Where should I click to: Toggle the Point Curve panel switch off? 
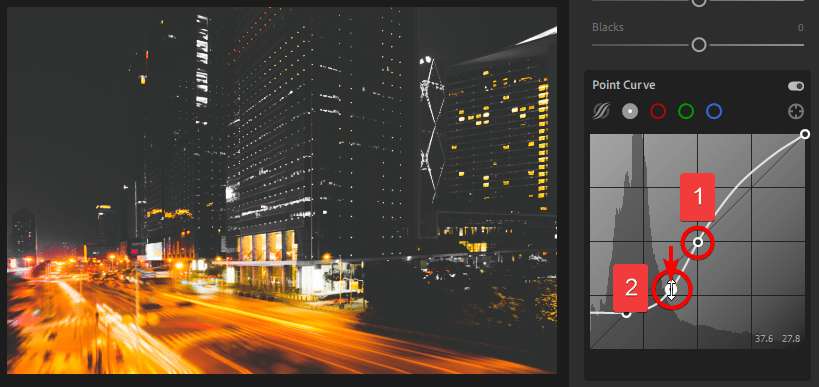point(796,86)
